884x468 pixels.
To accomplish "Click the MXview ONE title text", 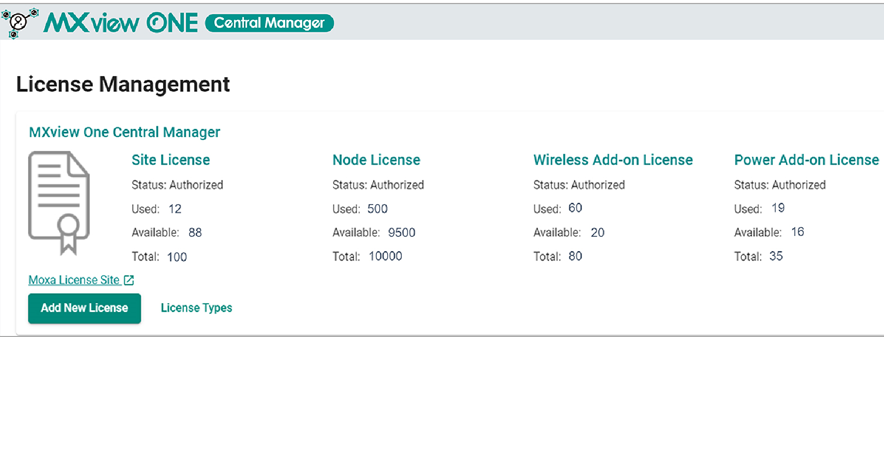I will click(x=121, y=23).
